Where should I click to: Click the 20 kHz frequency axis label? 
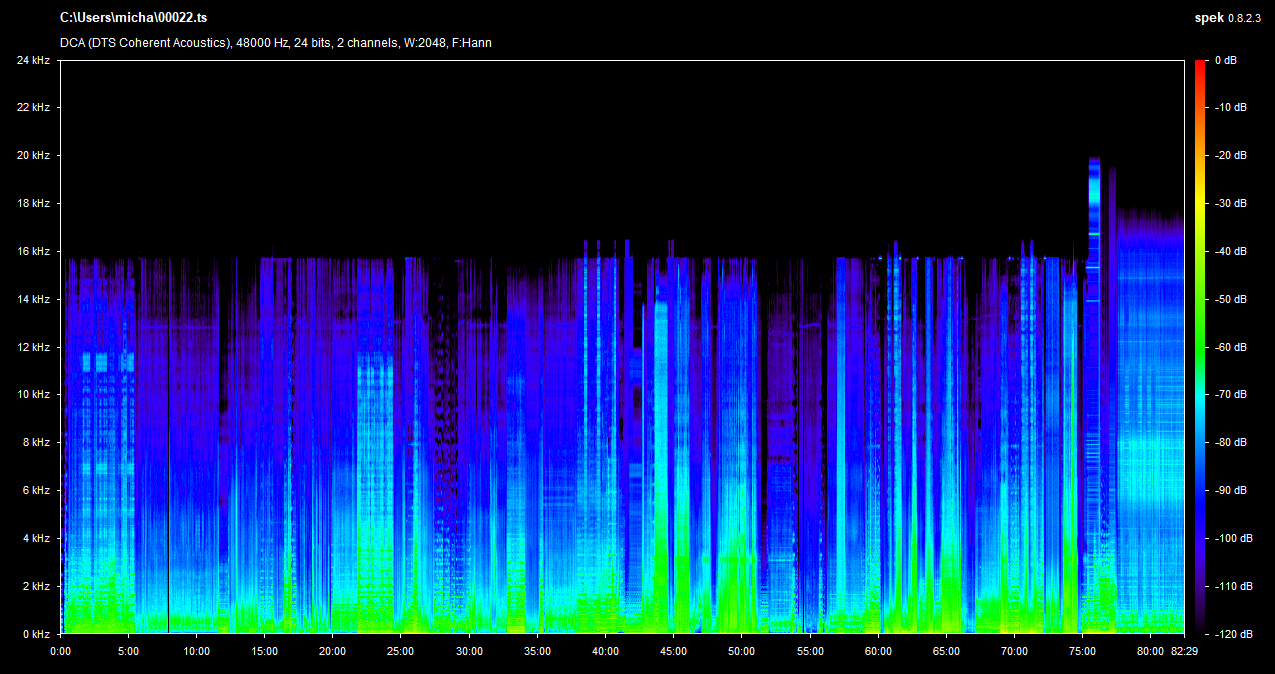pos(33,156)
